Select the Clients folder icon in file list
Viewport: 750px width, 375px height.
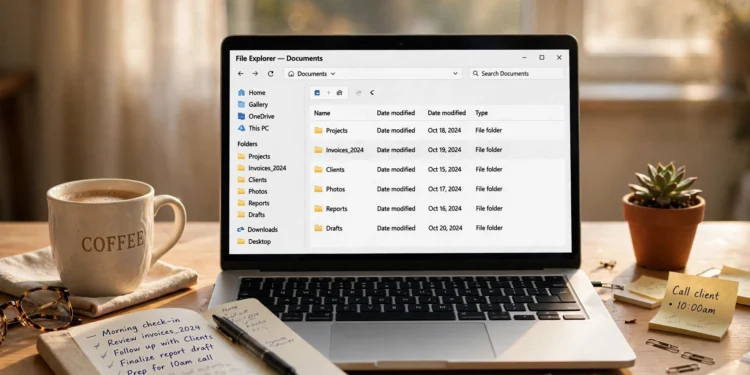pos(318,169)
